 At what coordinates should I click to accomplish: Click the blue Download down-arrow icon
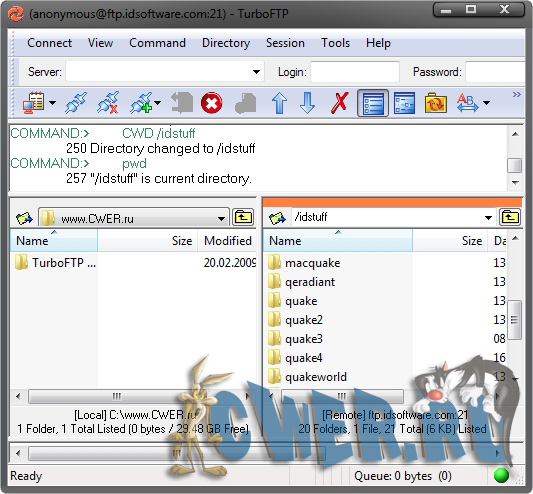[x=307, y=103]
